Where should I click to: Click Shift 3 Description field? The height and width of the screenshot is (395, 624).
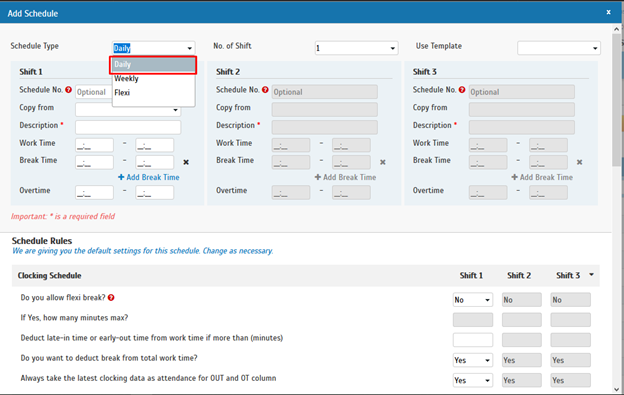click(x=522, y=127)
